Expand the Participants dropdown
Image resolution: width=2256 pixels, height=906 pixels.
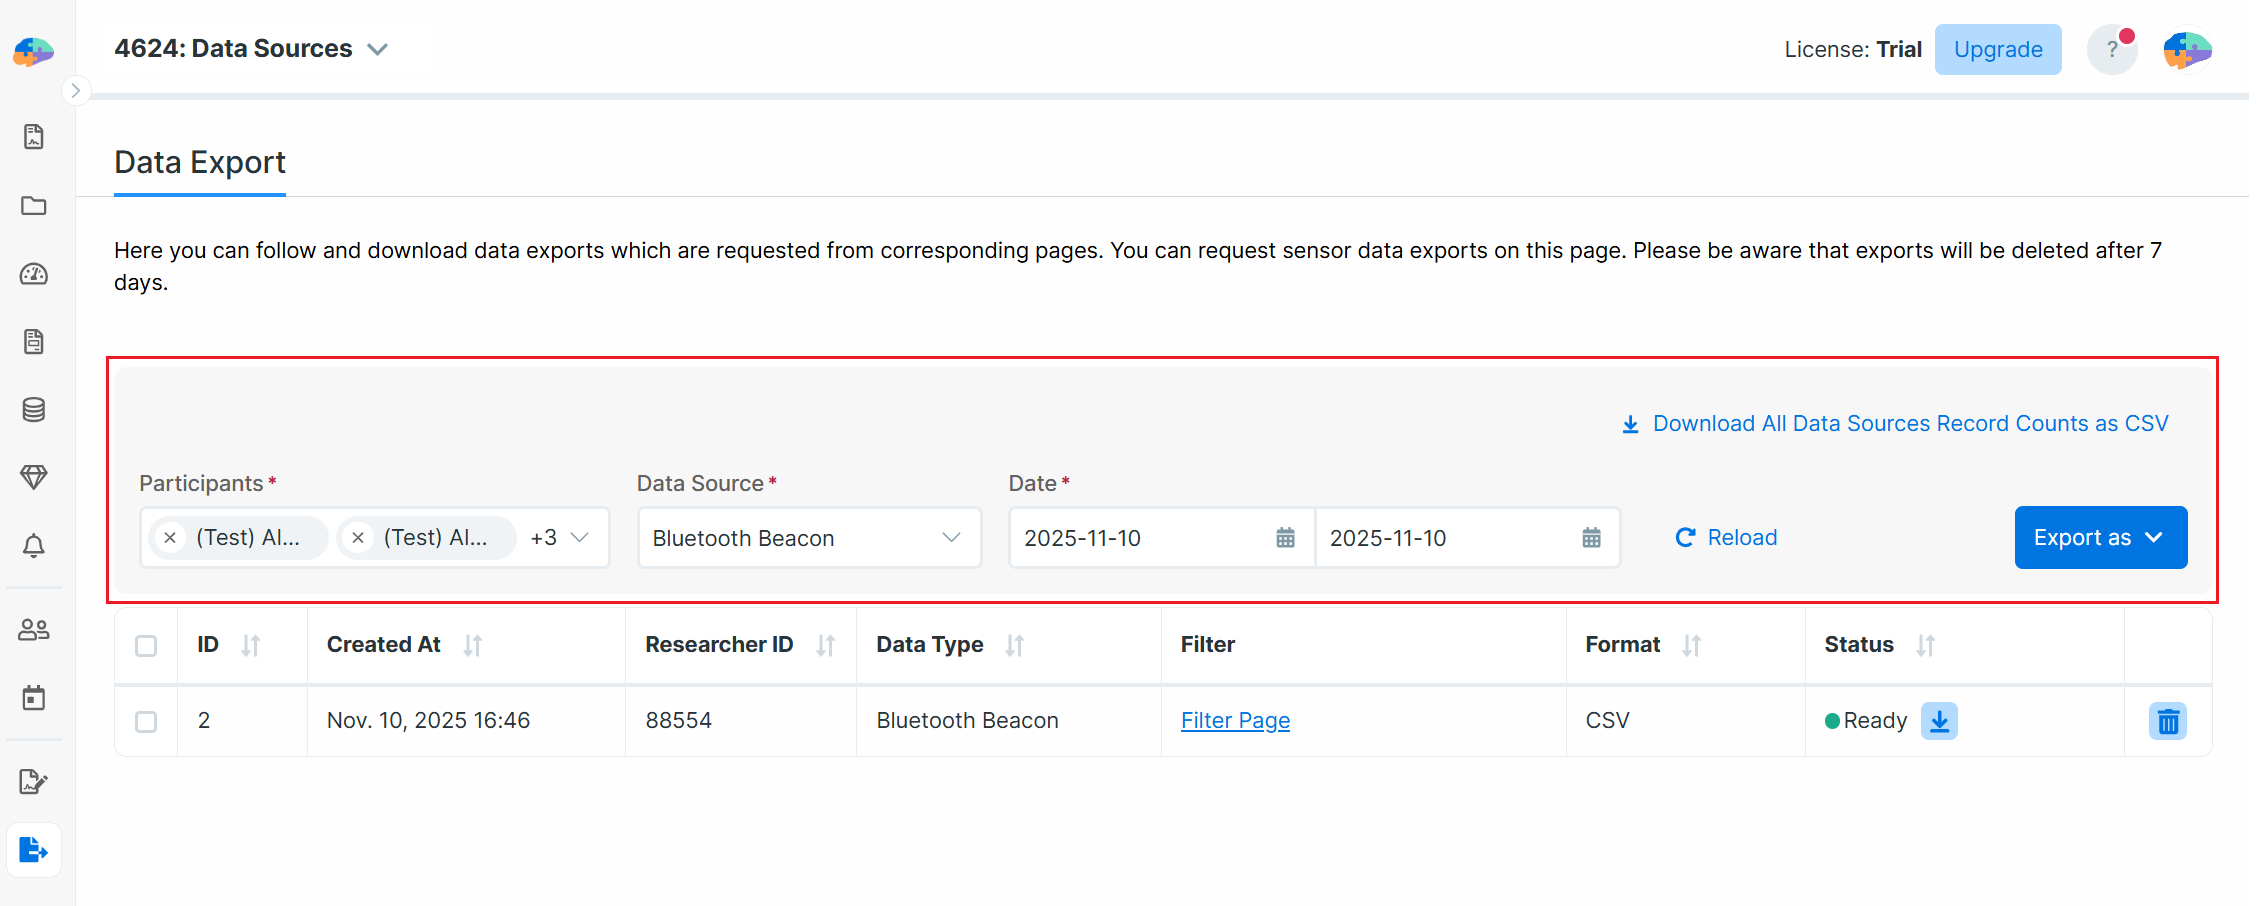click(x=579, y=538)
